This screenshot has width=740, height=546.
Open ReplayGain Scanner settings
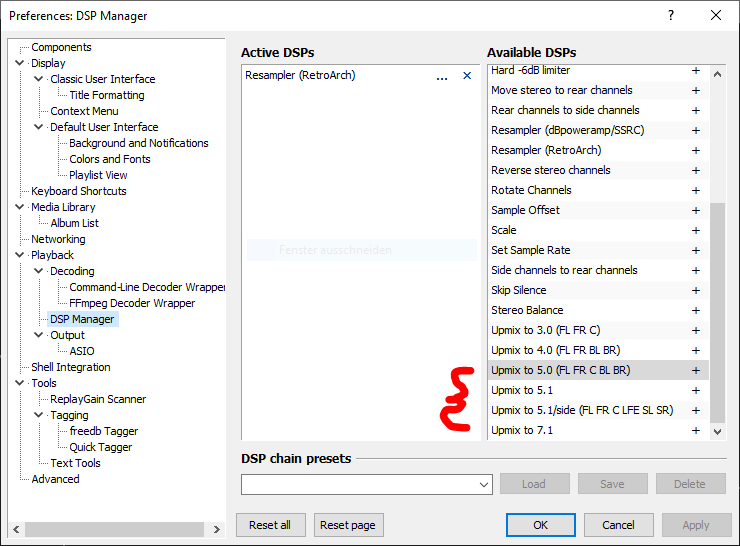point(98,399)
